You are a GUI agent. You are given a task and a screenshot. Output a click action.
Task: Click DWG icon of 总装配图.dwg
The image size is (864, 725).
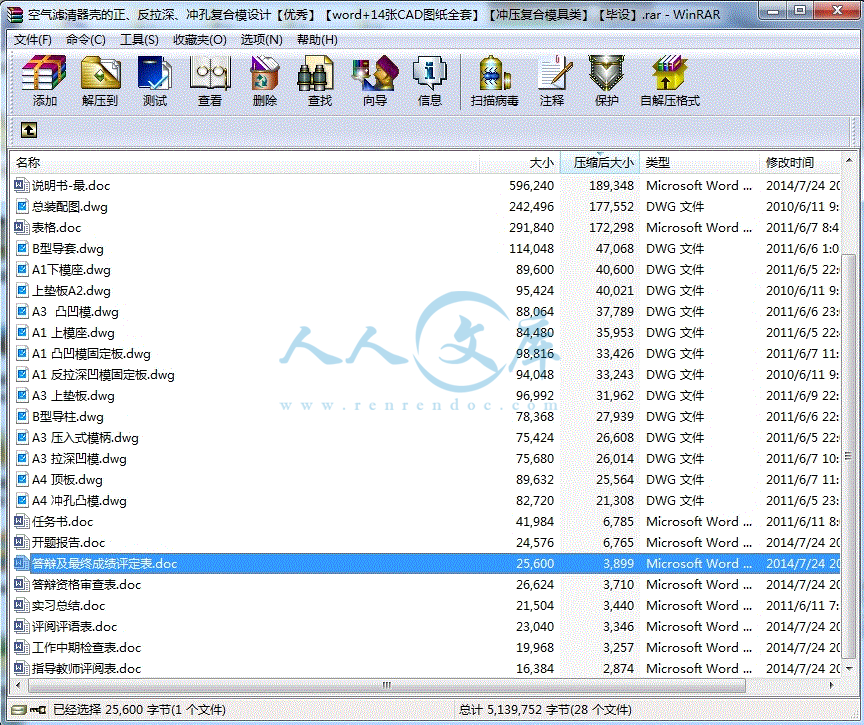22,207
